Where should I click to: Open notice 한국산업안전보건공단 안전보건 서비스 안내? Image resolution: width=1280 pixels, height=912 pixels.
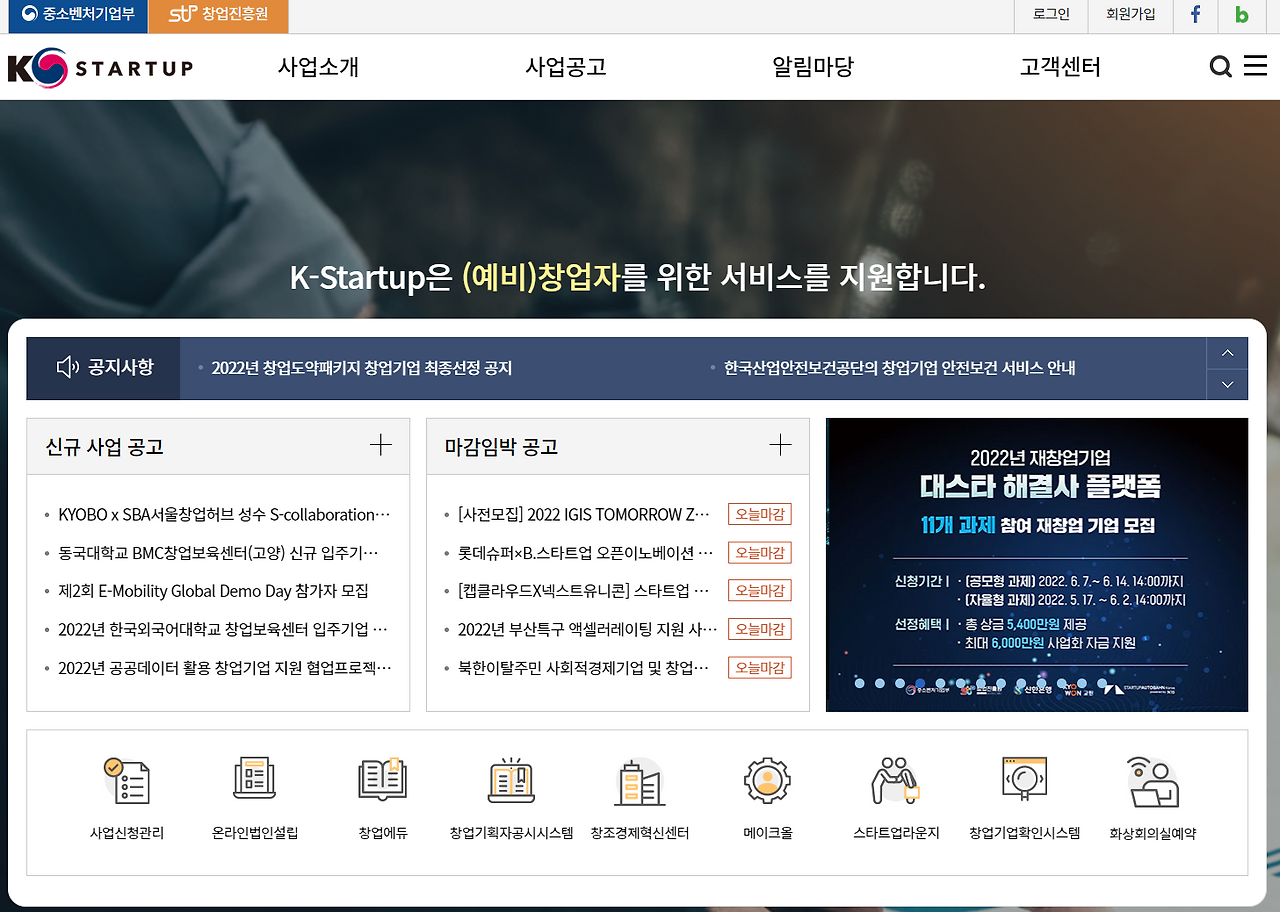coord(899,368)
